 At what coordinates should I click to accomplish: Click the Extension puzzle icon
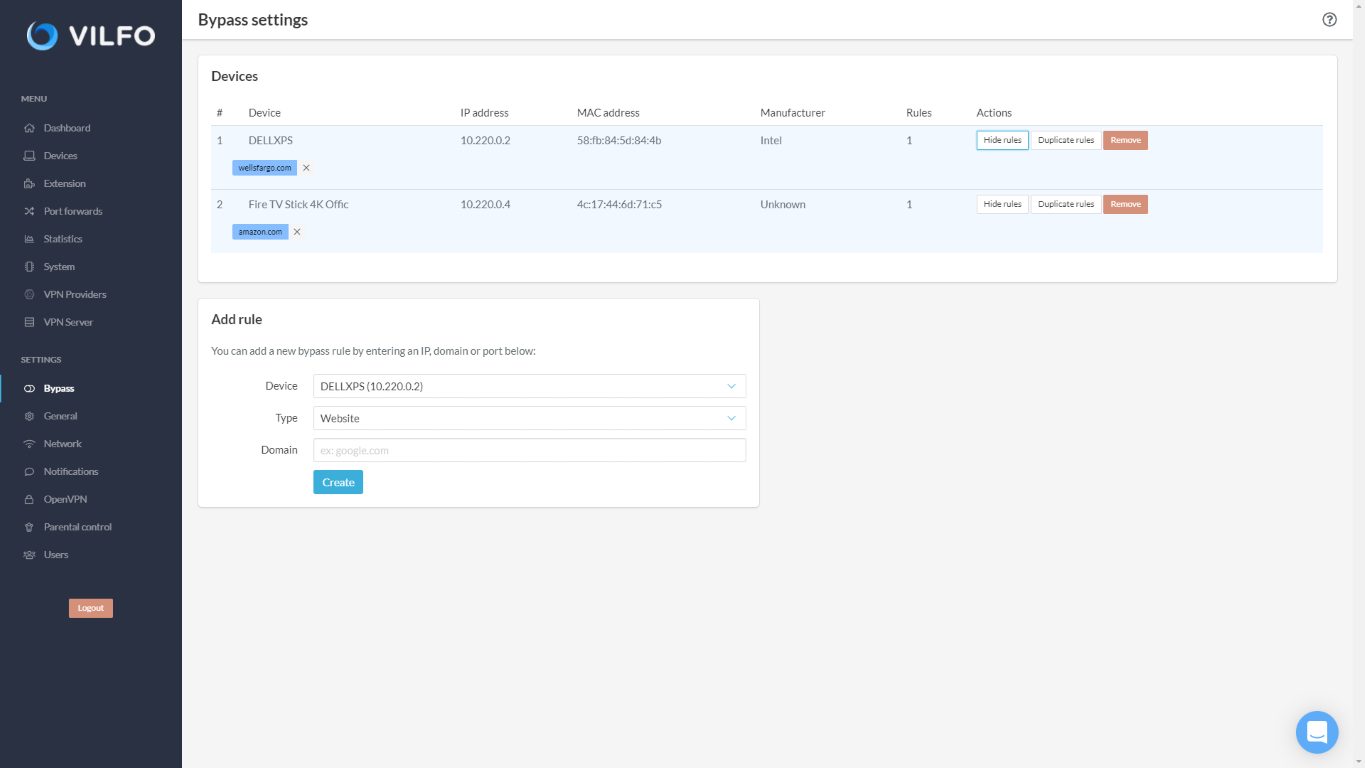(29, 184)
